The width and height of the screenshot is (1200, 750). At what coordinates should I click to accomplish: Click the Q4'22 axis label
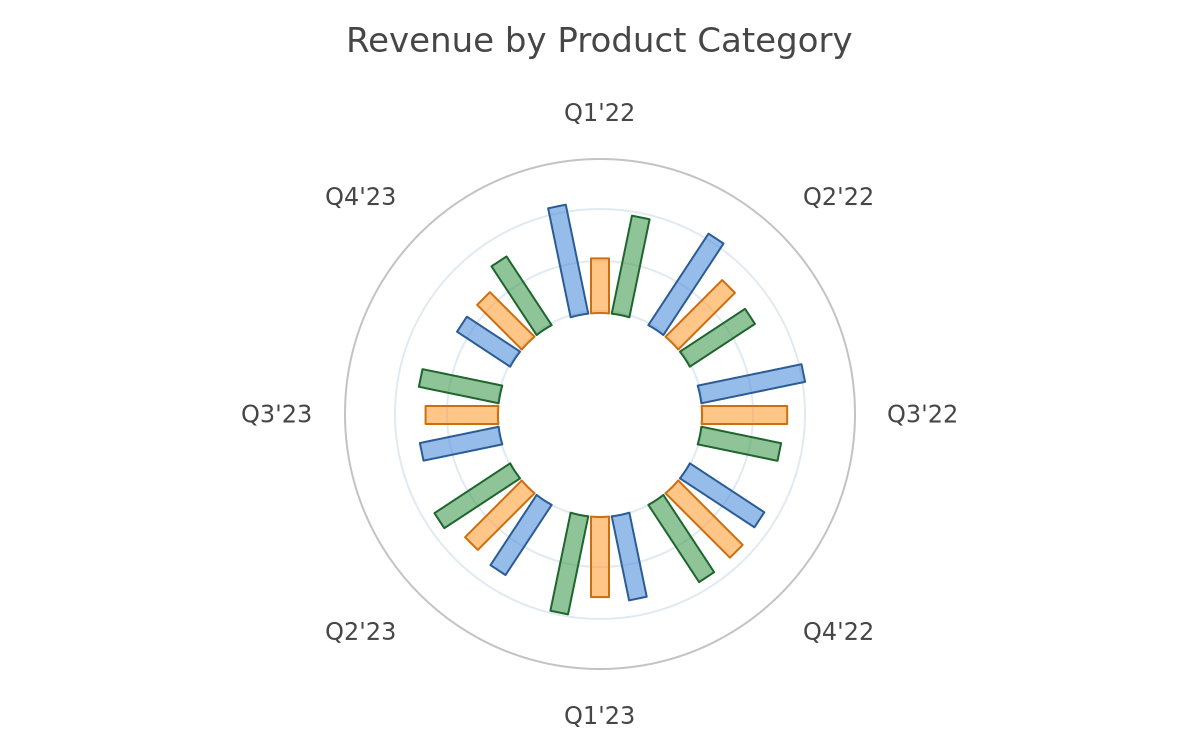pyautogui.click(x=838, y=632)
